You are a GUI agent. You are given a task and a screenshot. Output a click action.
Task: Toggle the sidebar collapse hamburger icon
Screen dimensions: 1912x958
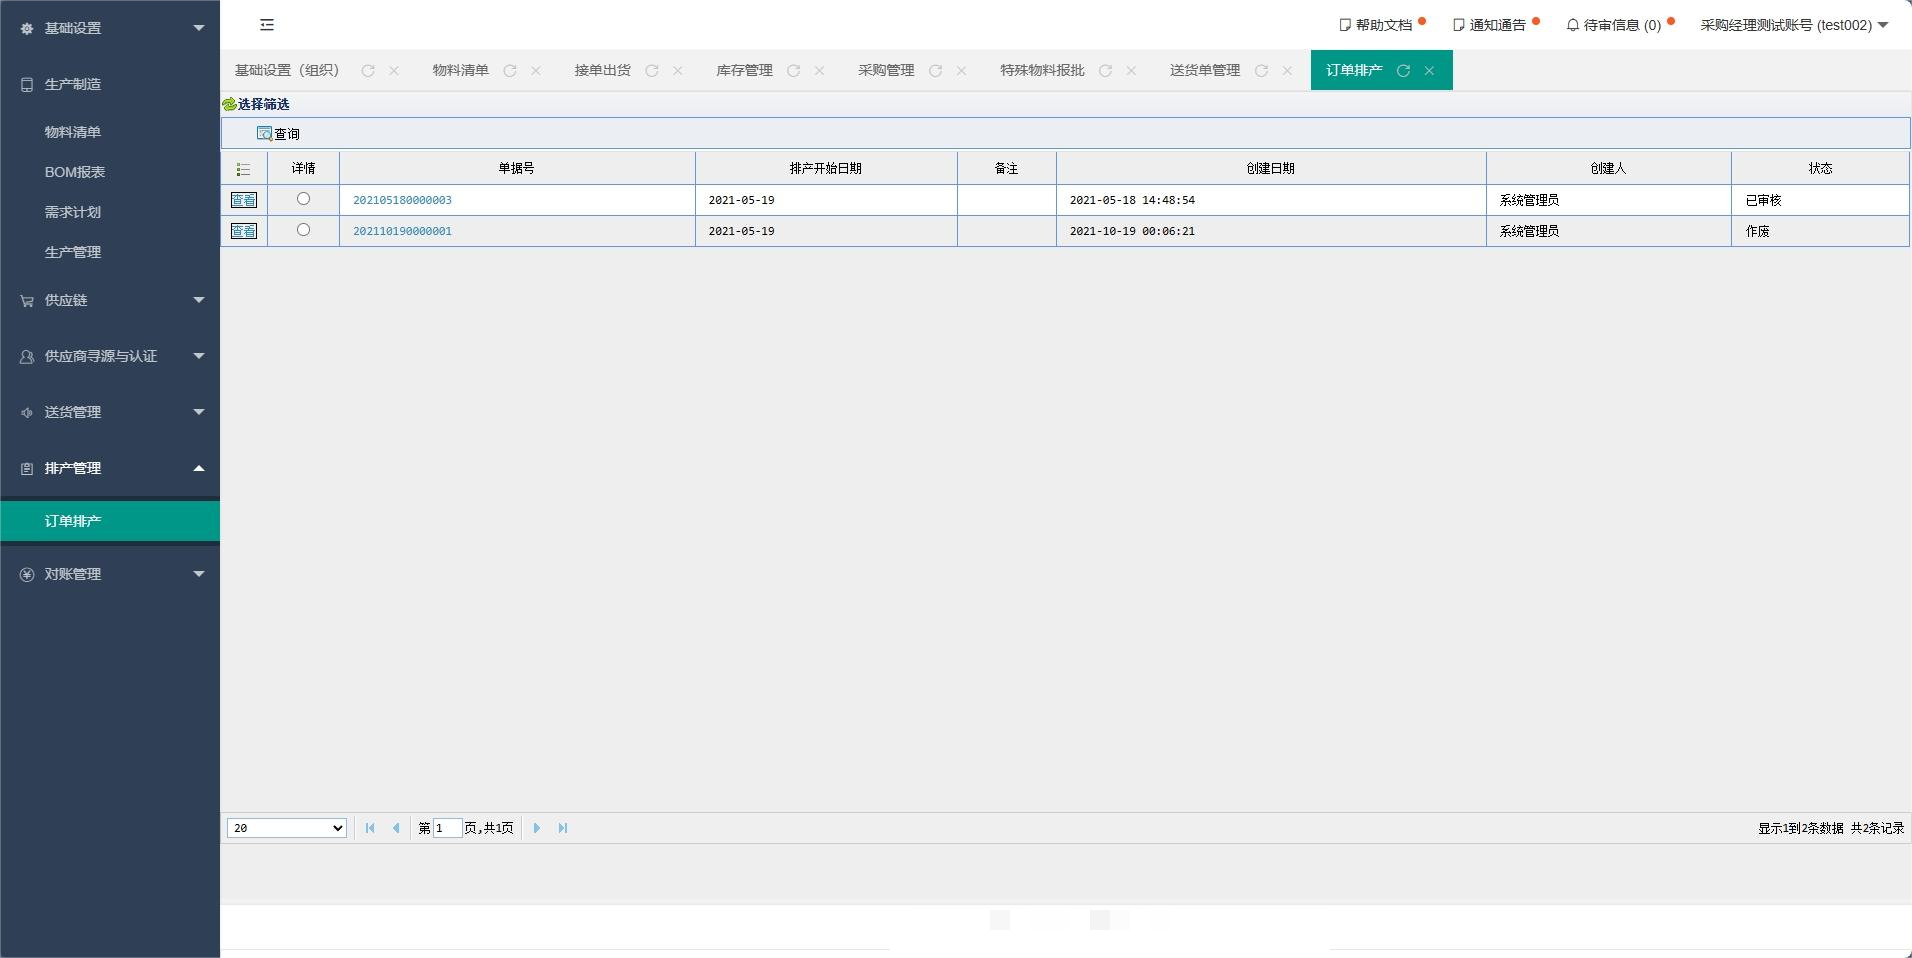[x=267, y=25]
